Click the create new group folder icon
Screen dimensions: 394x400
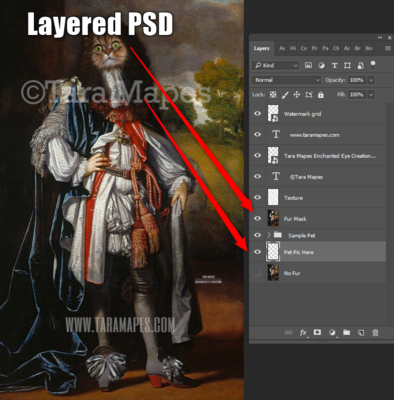[347, 332]
